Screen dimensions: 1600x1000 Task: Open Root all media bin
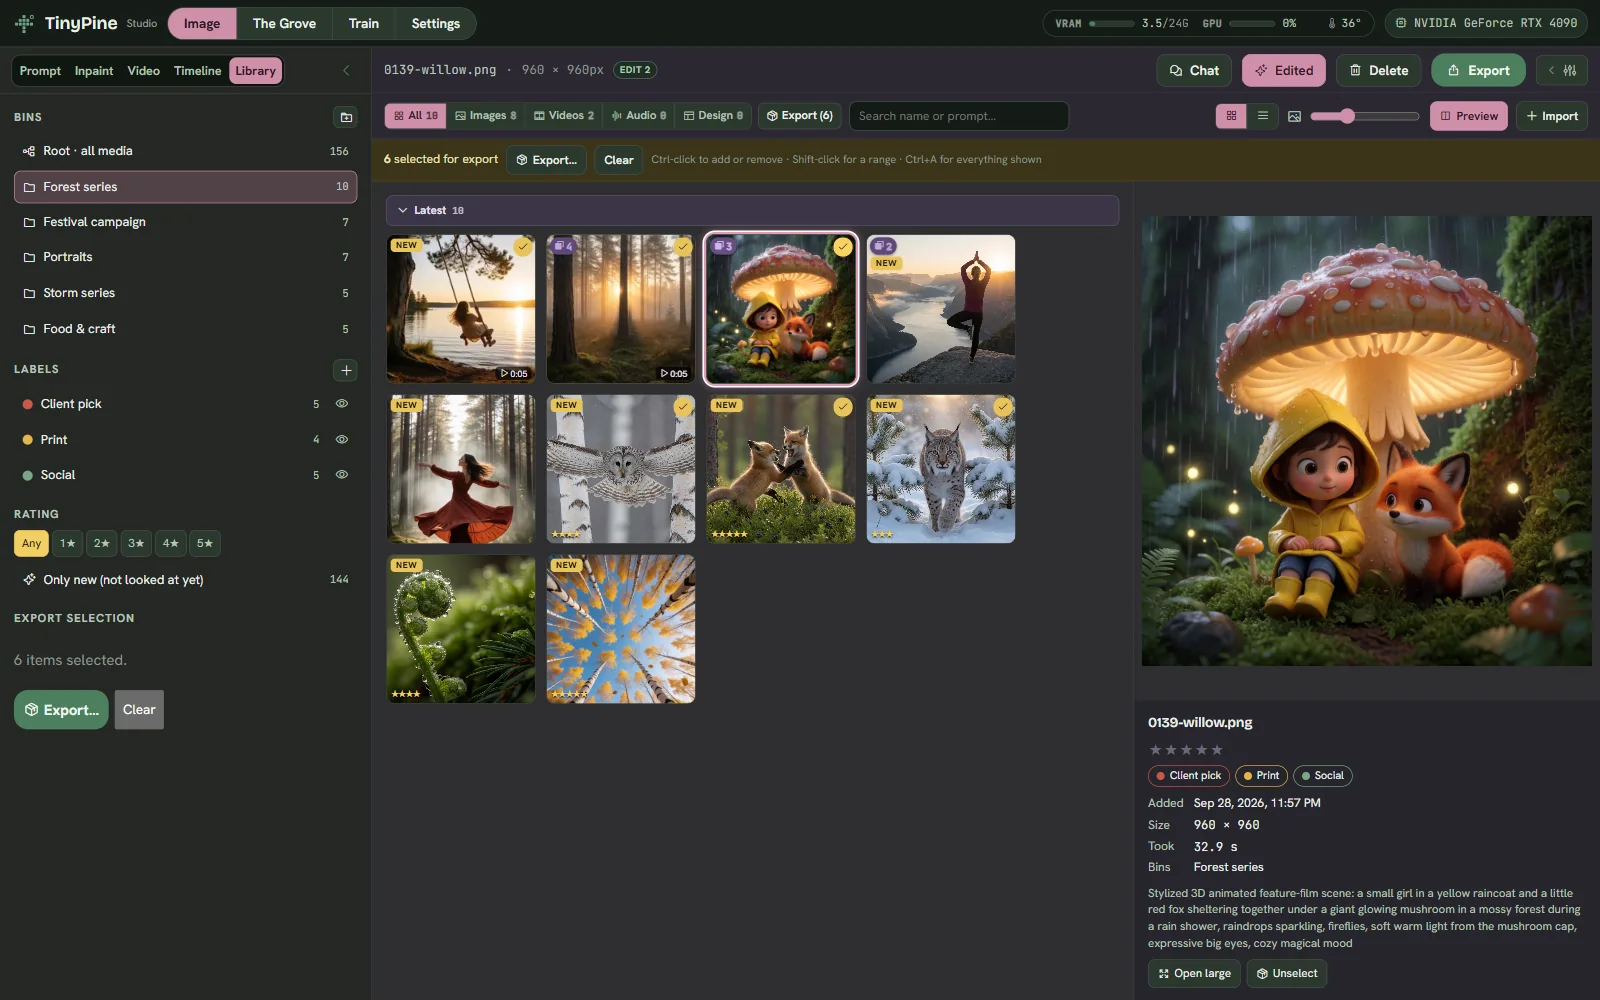[185, 151]
